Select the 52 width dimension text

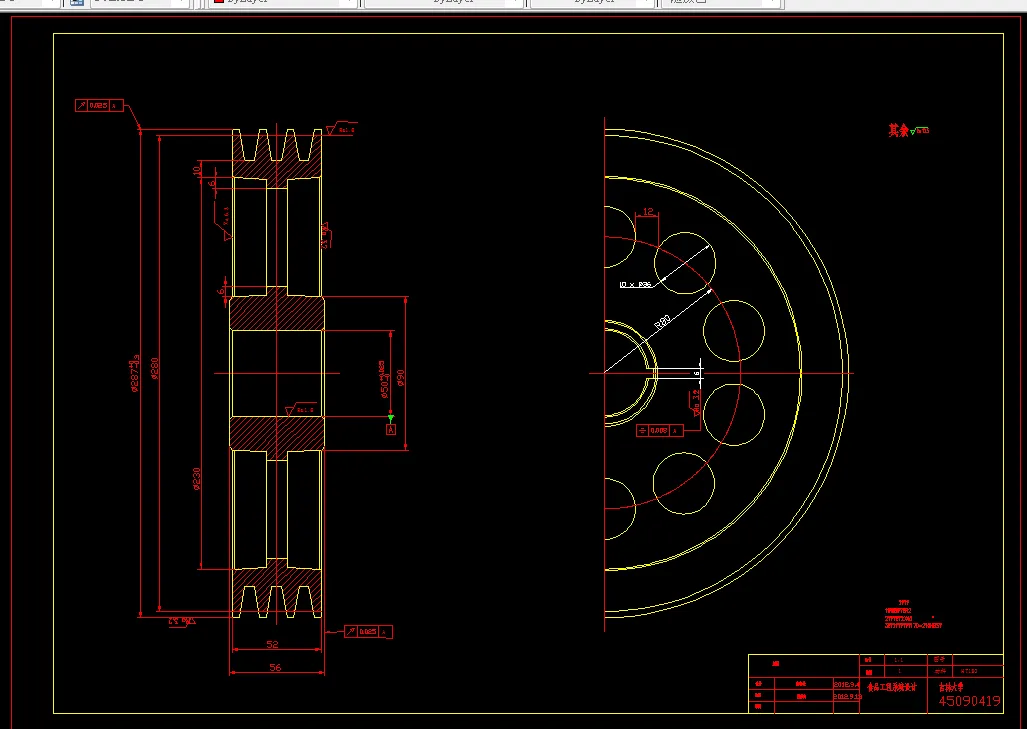point(272,645)
